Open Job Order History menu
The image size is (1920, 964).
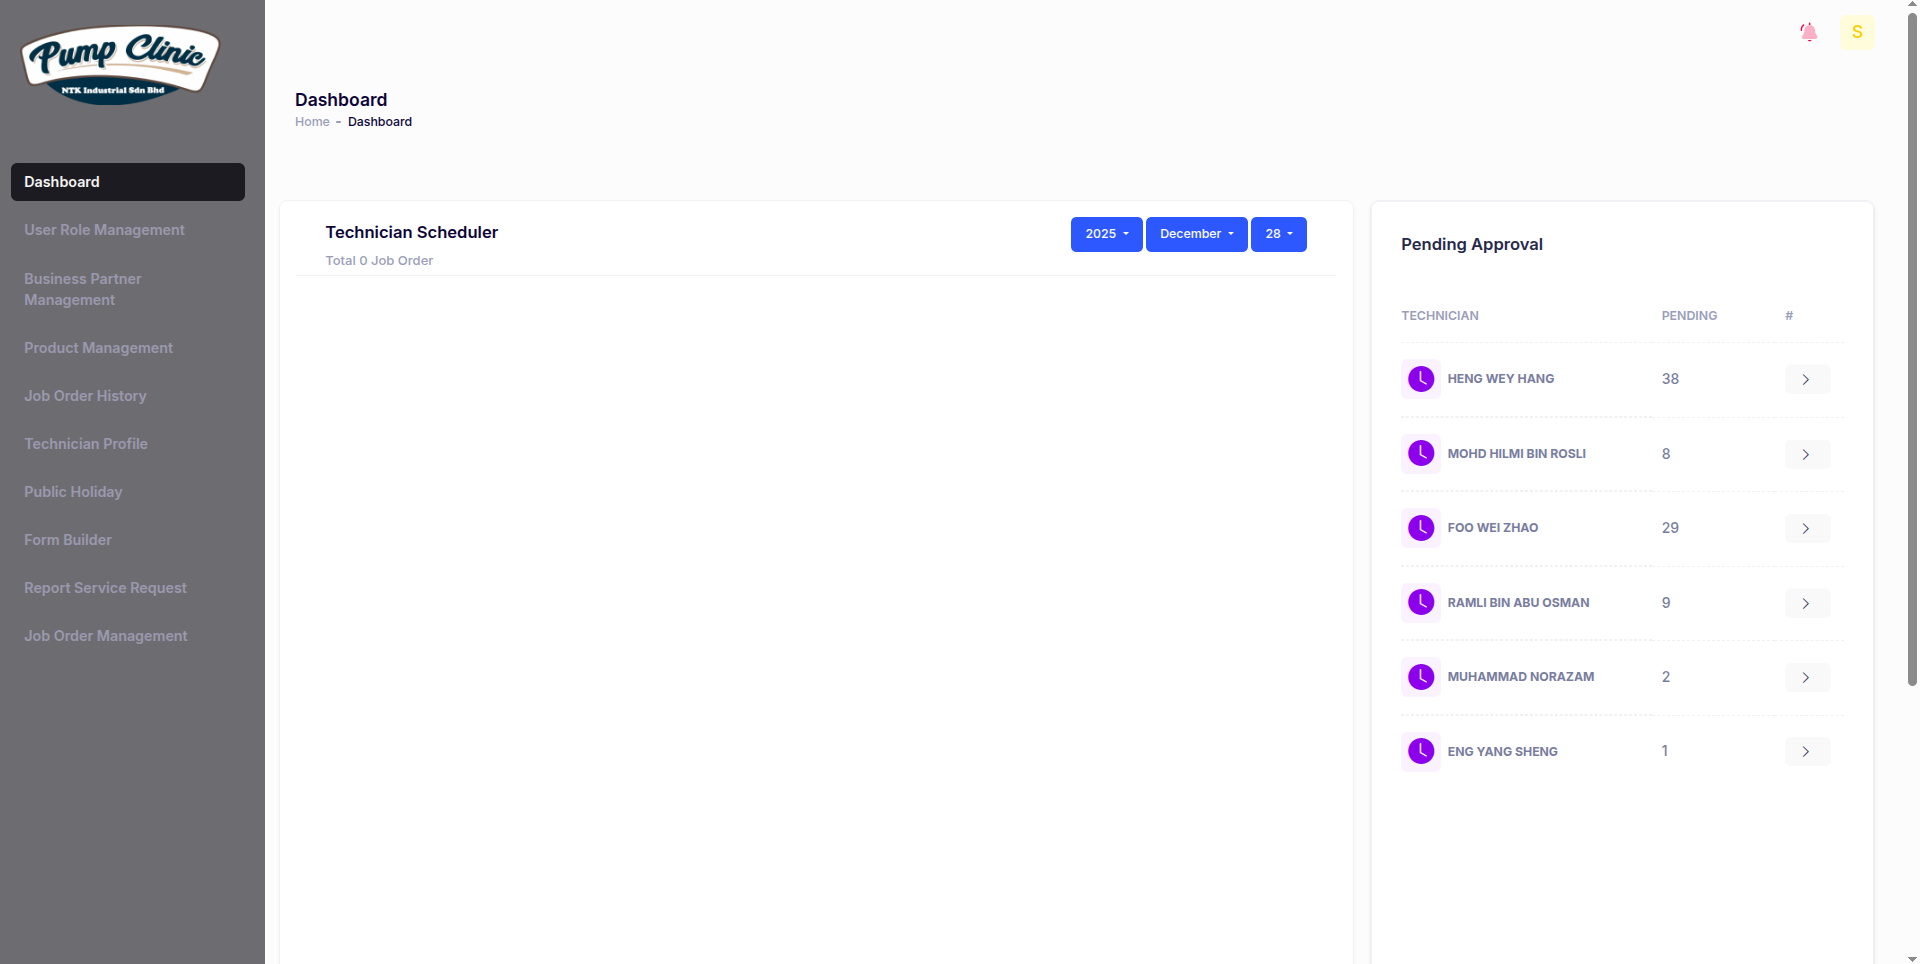click(x=128, y=396)
